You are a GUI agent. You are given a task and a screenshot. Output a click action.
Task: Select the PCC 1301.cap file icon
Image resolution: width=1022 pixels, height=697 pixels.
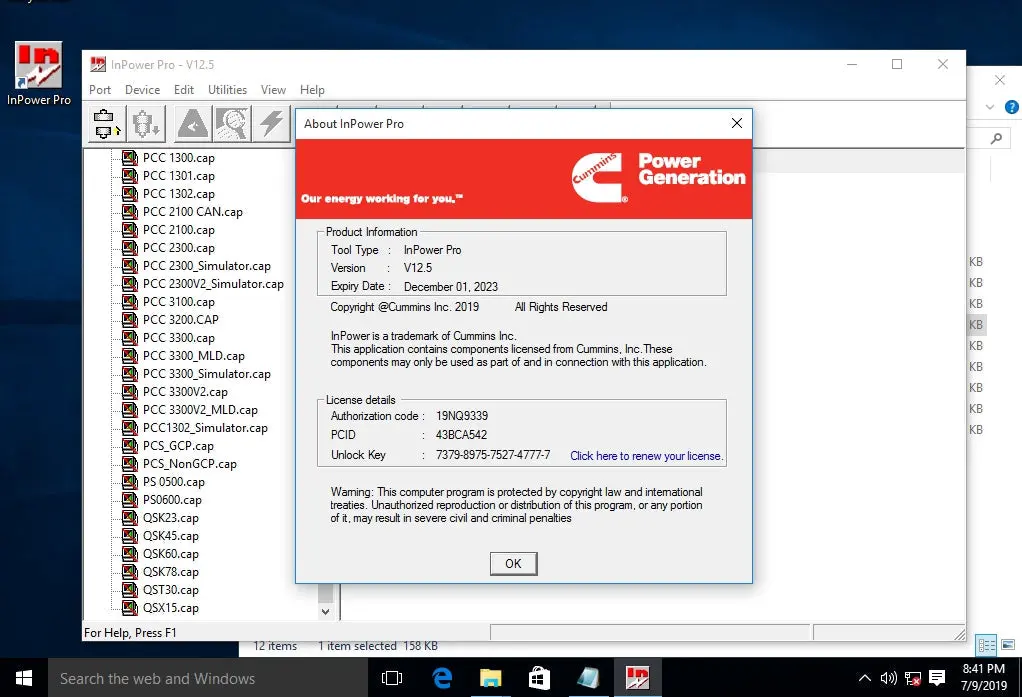pos(130,176)
